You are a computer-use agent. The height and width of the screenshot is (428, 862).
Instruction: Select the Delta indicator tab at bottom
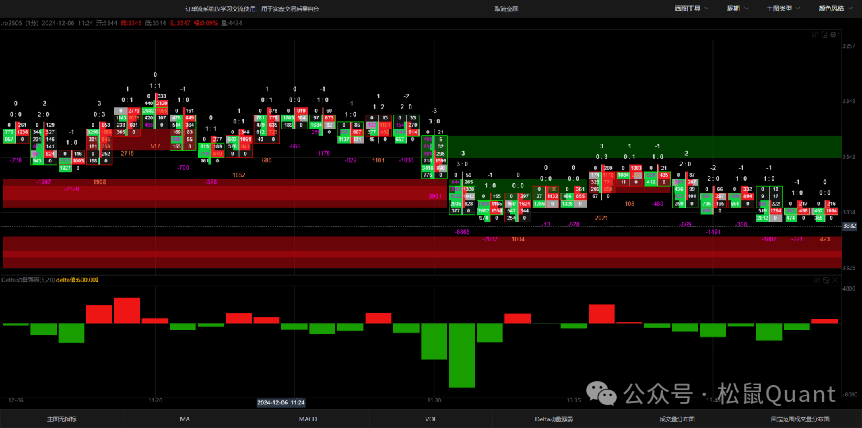553,419
